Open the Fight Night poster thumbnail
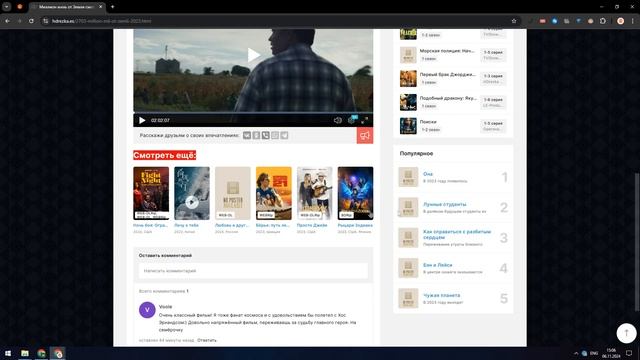This screenshot has height=360, width=640. [151, 193]
